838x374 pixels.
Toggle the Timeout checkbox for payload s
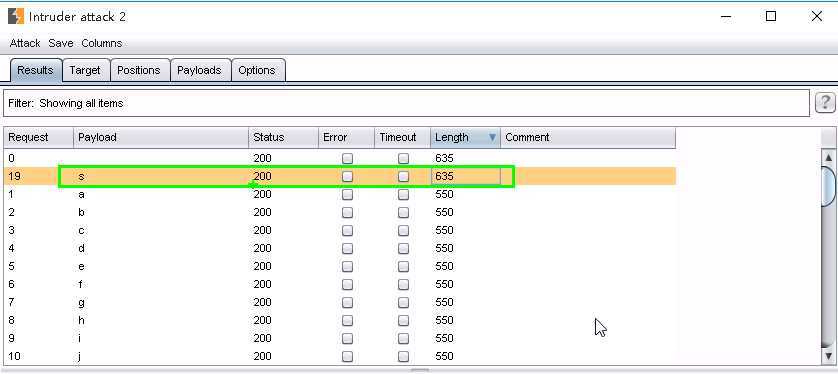point(403,176)
